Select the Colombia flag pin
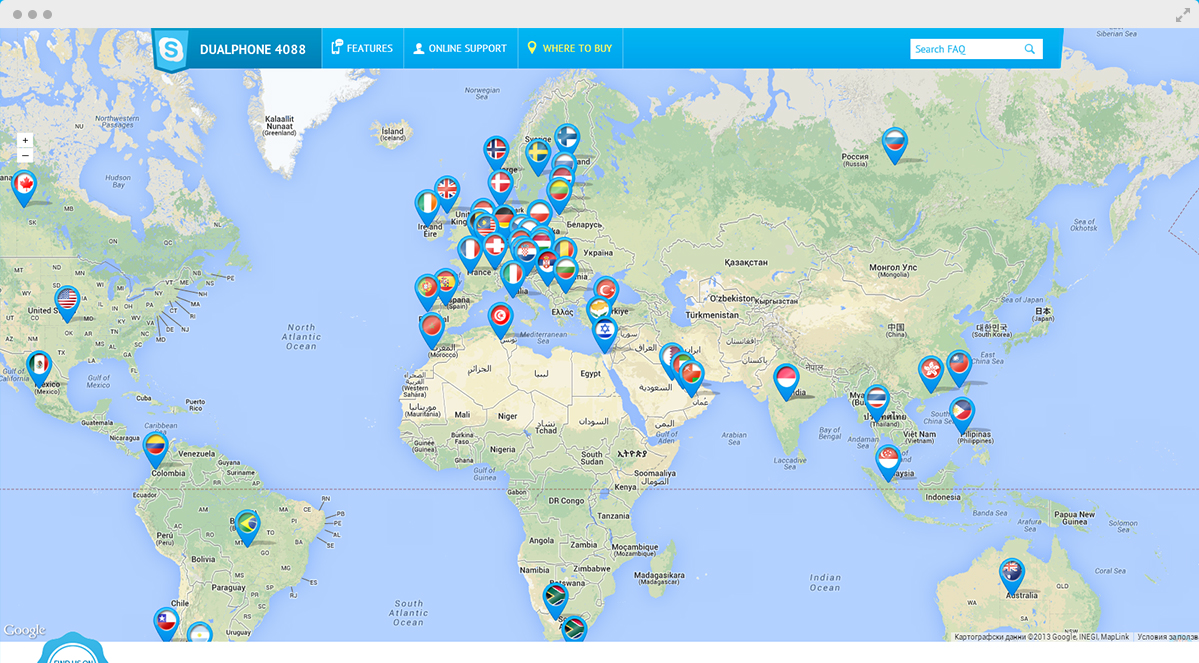The width and height of the screenshot is (1199, 663). click(155, 449)
